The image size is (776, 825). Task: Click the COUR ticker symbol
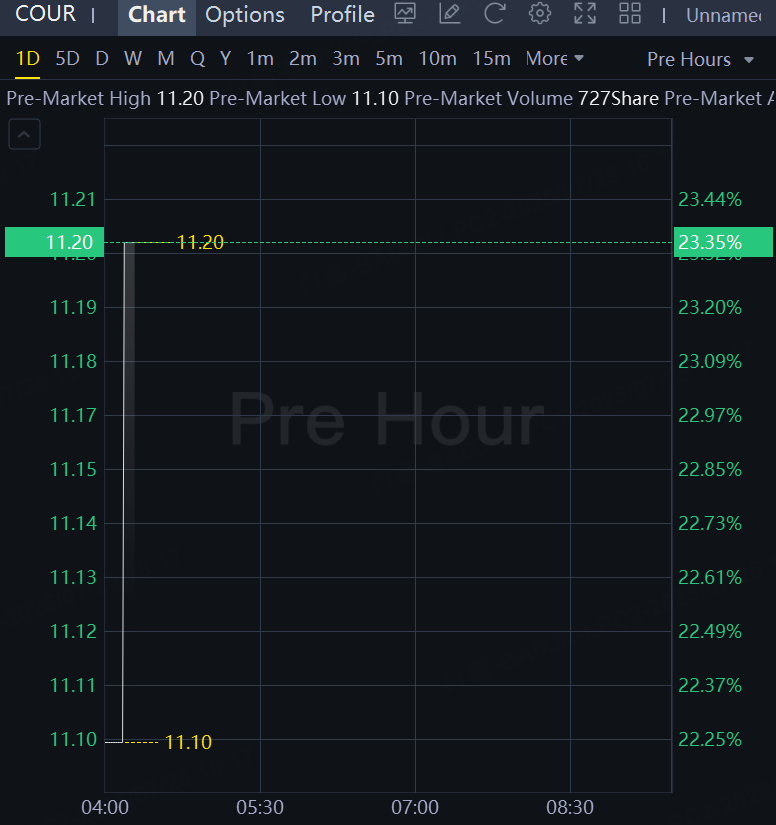[46, 14]
